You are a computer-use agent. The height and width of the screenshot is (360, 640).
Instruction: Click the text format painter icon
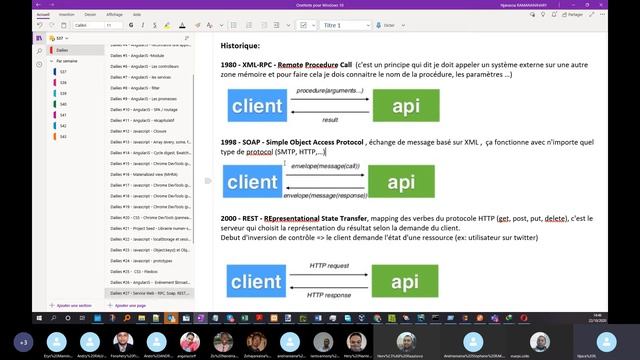(x=209, y=25)
